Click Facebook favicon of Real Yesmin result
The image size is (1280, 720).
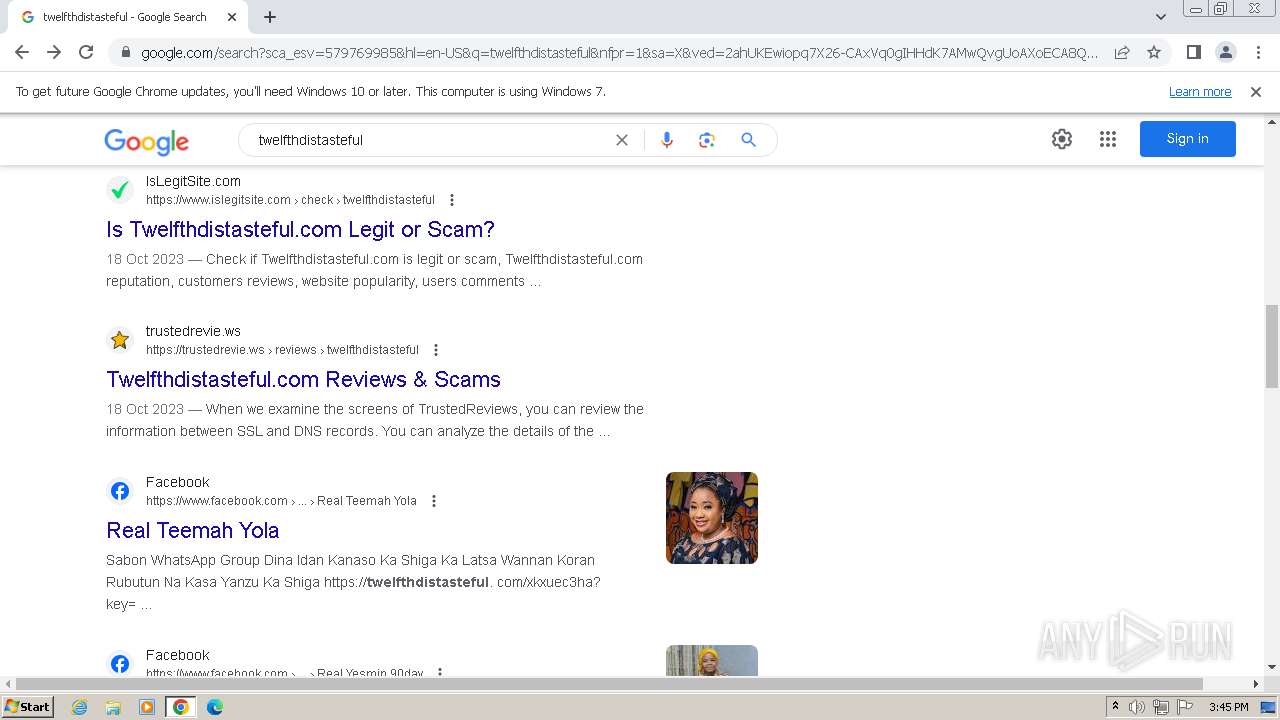point(120,663)
